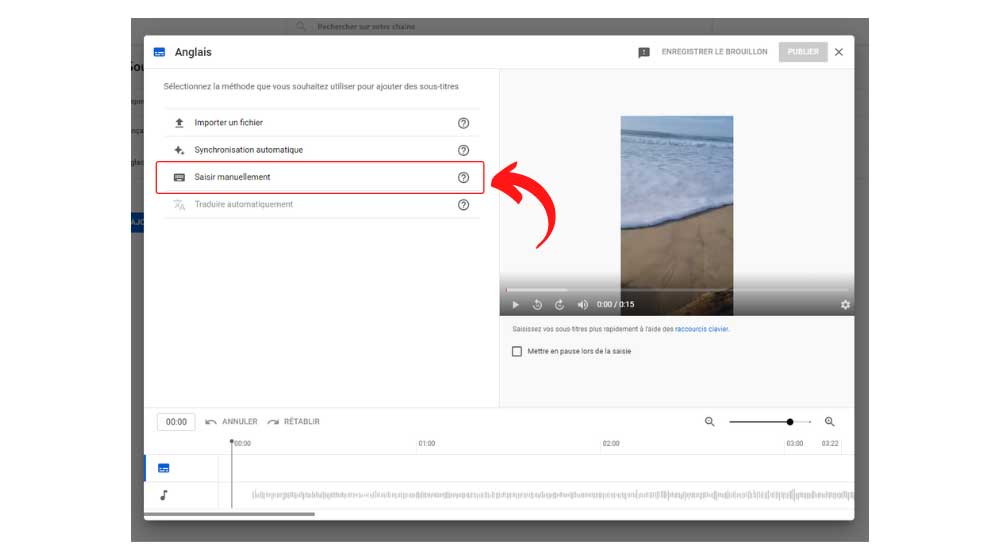This screenshot has height=560, width=1000.
Task: Choose Synchronisation automatique method
Action: coord(321,150)
